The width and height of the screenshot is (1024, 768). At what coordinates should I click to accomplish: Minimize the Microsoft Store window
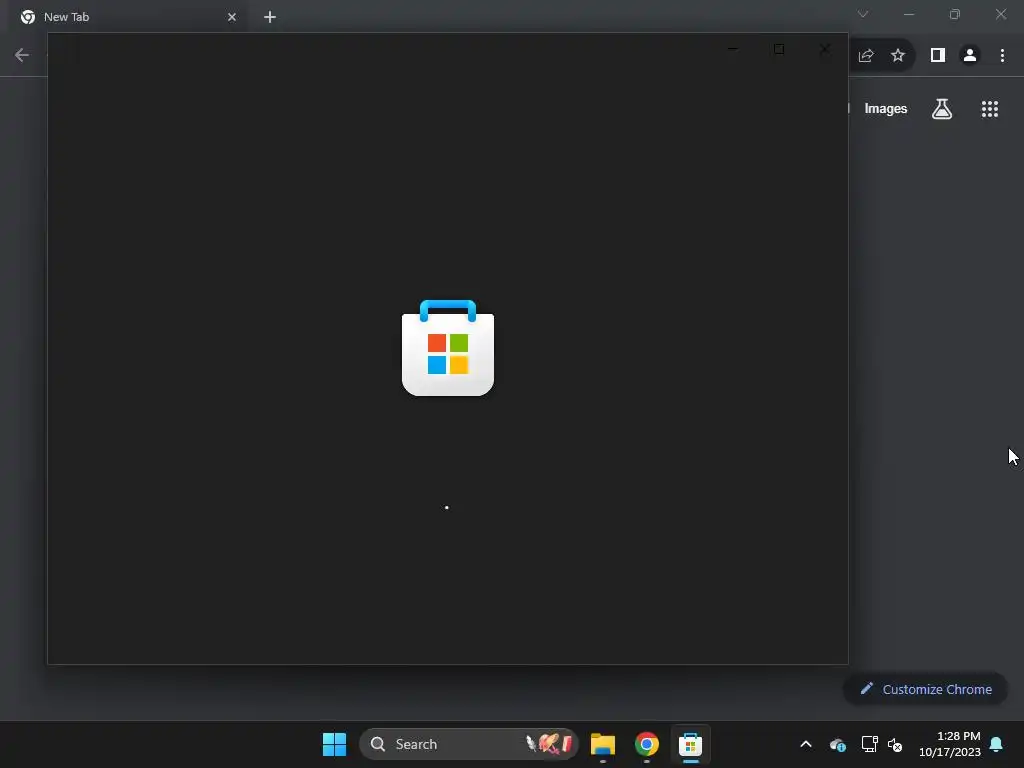(x=733, y=49)
